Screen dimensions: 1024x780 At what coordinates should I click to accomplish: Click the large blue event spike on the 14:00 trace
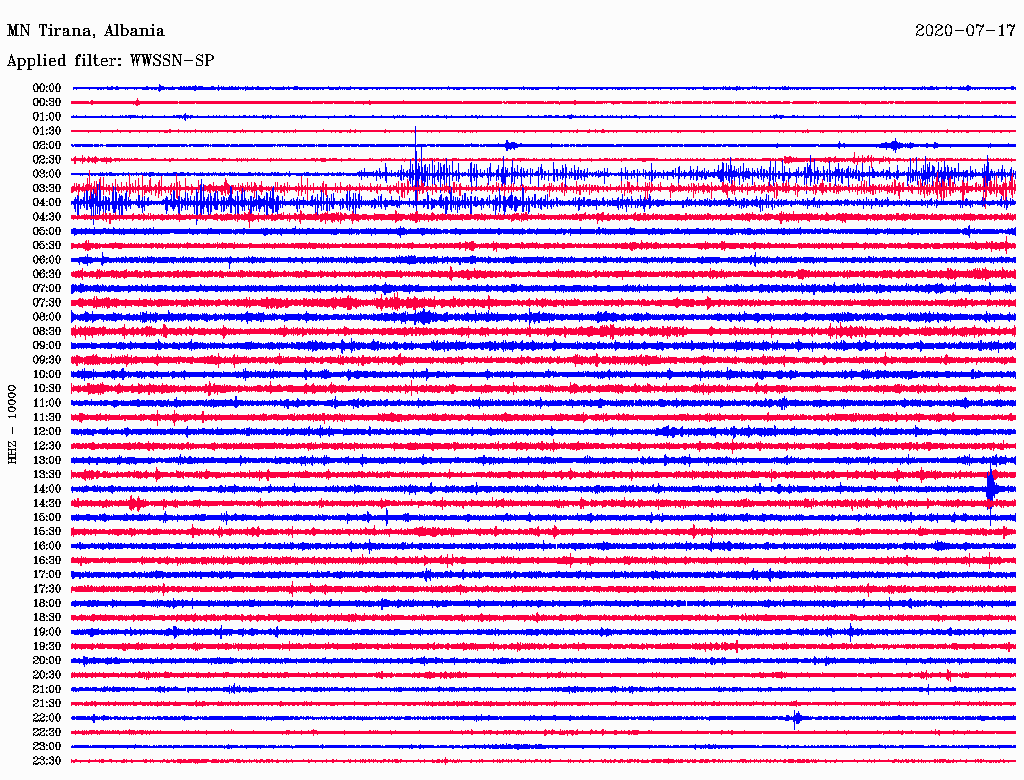coord(991,489)
